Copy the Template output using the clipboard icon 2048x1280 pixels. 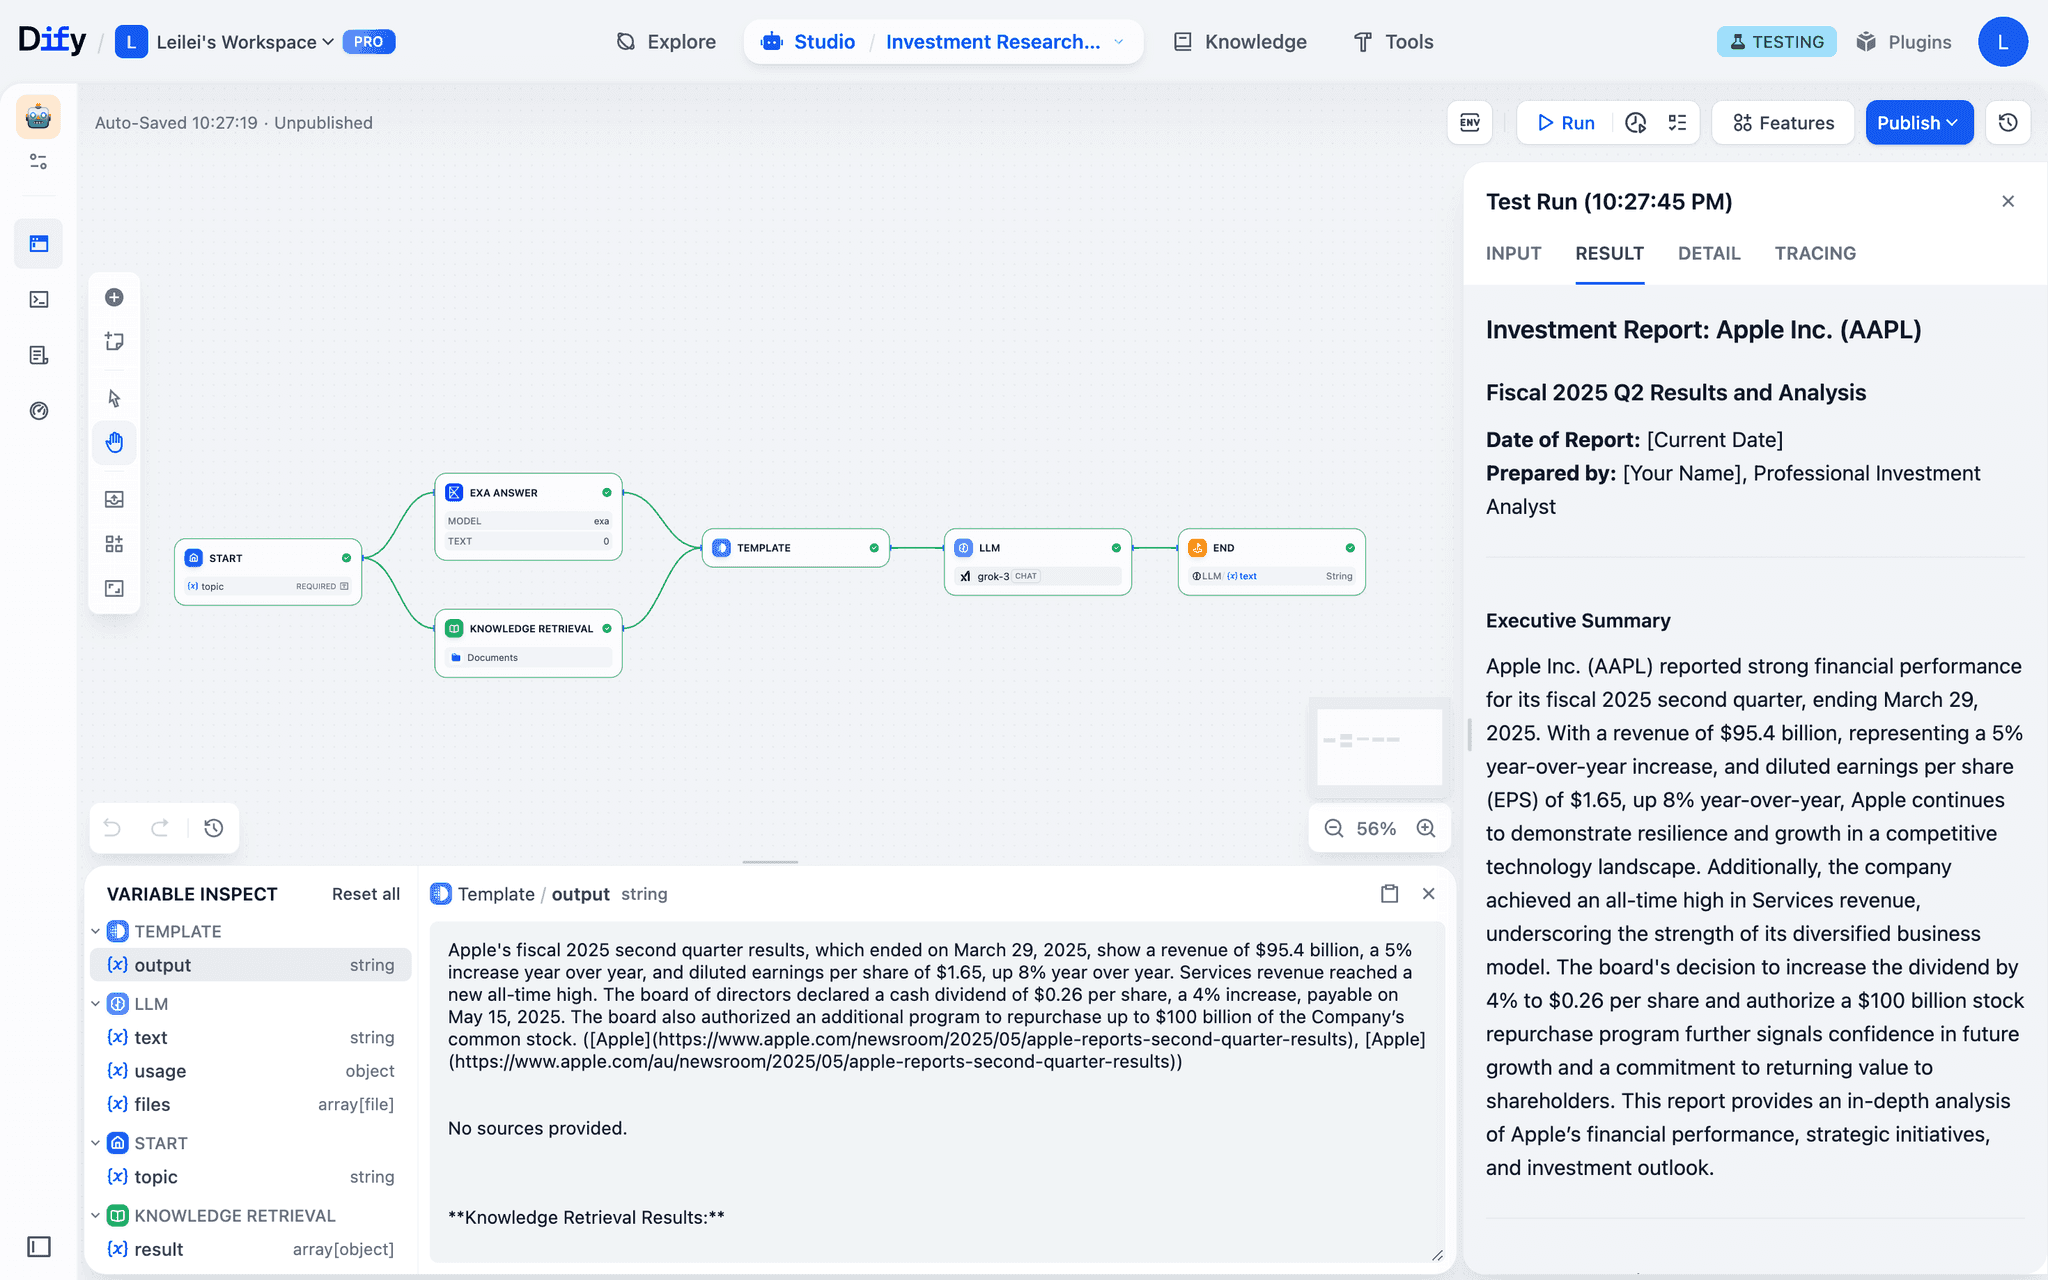pyautogui.click(x=1389, y=893)
